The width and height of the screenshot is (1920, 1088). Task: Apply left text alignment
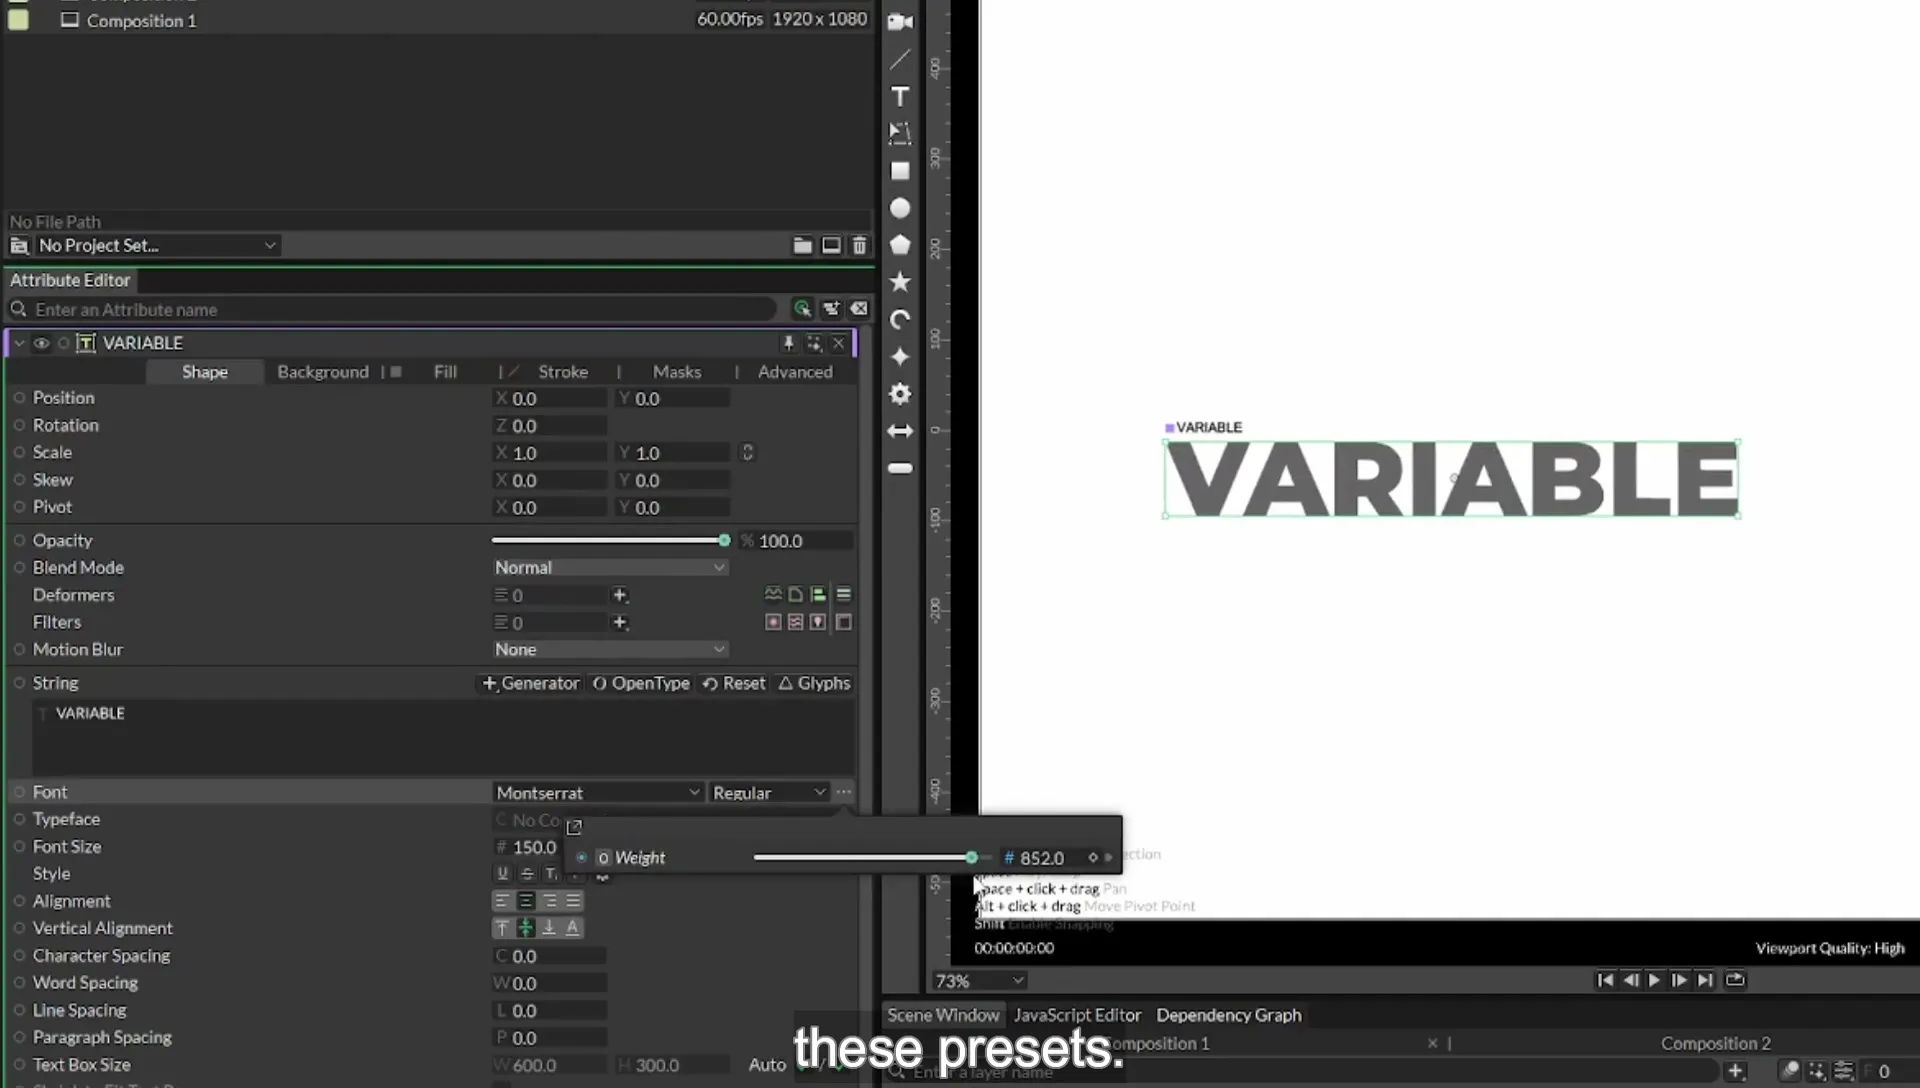(502, 901)
